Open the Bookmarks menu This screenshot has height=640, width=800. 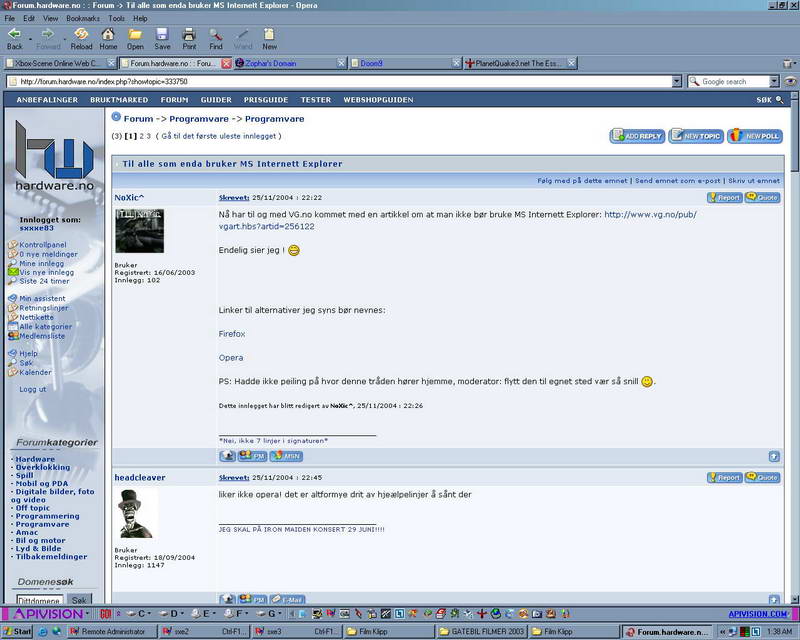[x=83, y=18]
